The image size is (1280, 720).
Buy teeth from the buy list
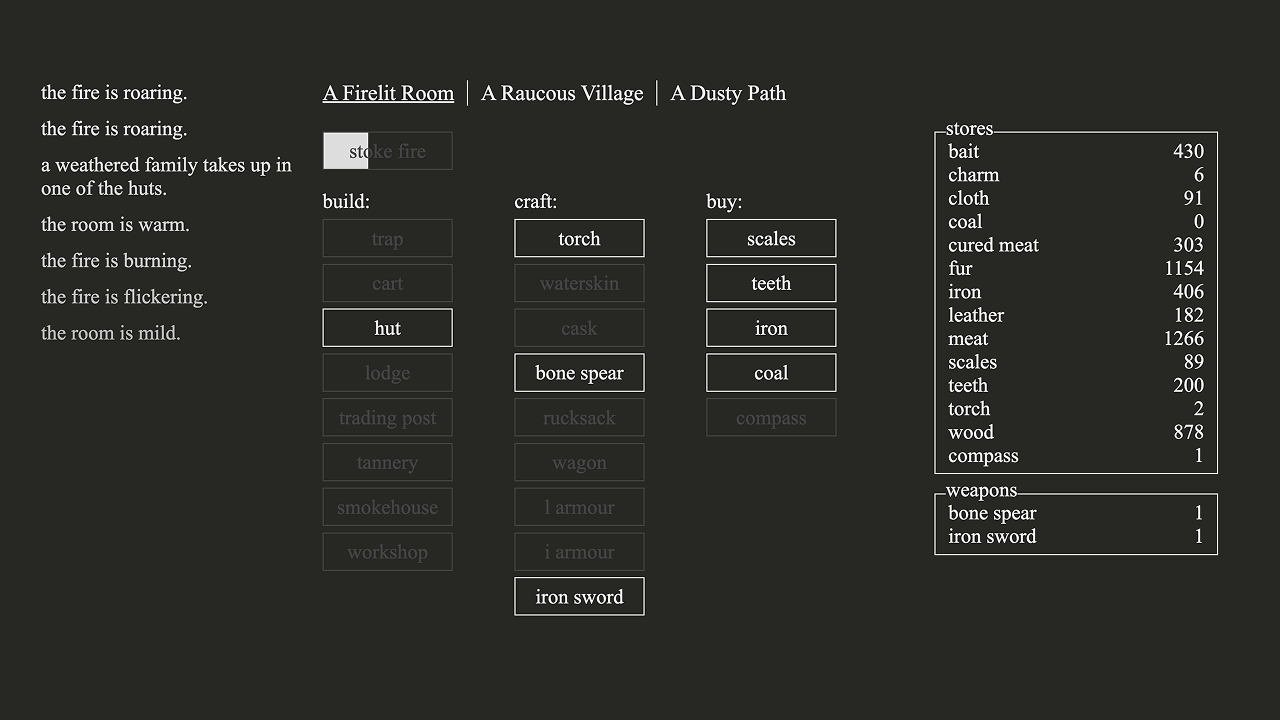[771, 283]
